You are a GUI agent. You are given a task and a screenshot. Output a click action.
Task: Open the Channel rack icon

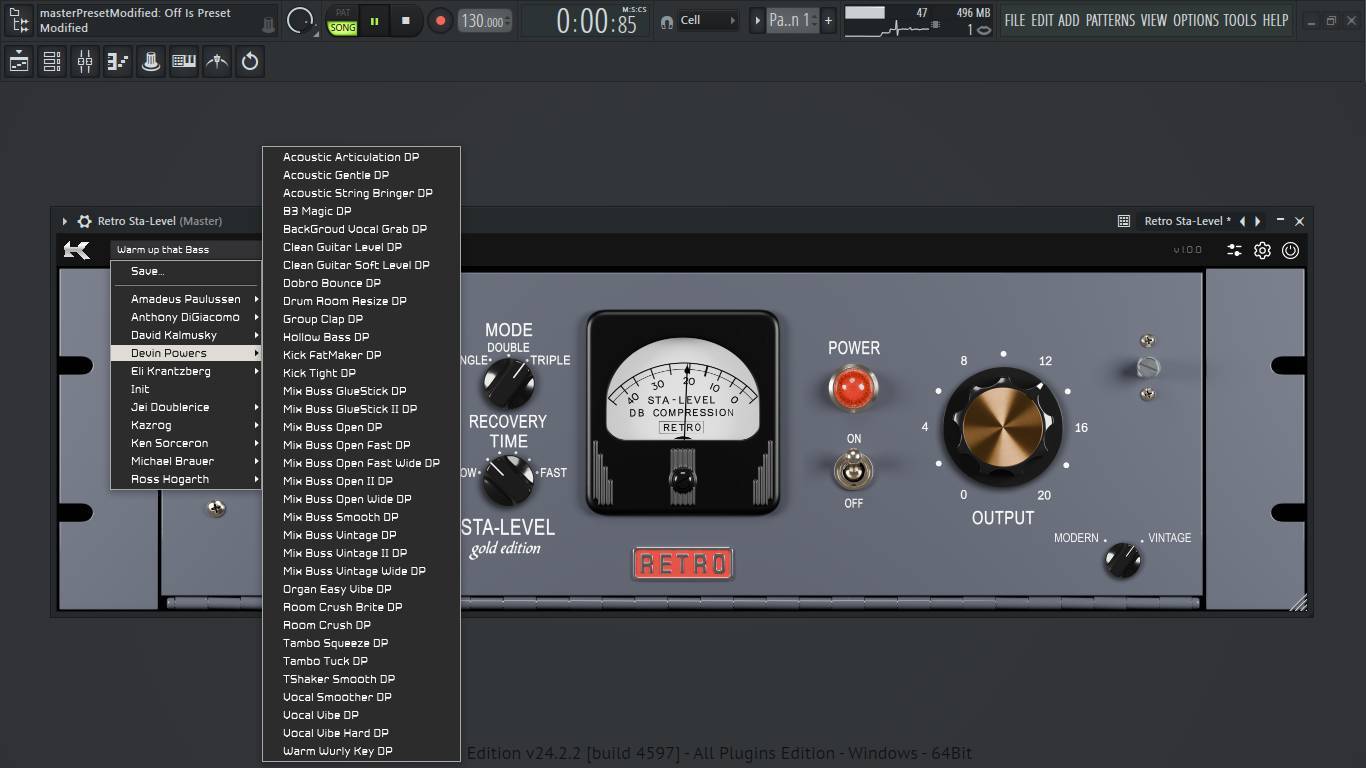coord(52,62)
